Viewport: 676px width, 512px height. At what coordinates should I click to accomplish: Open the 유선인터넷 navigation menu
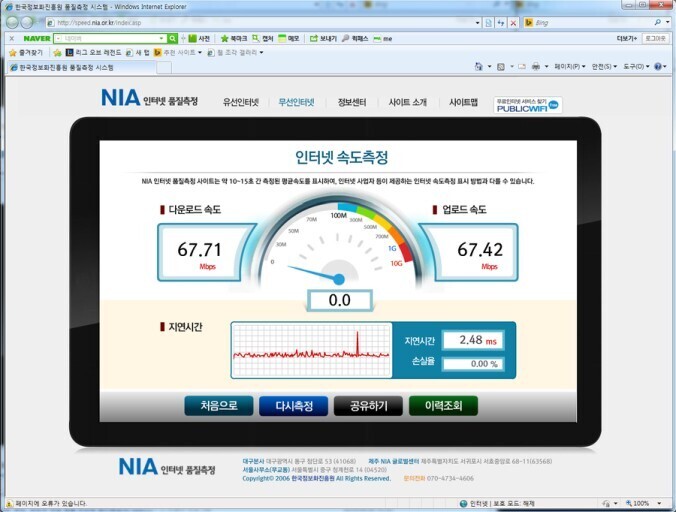coord(241,103)
